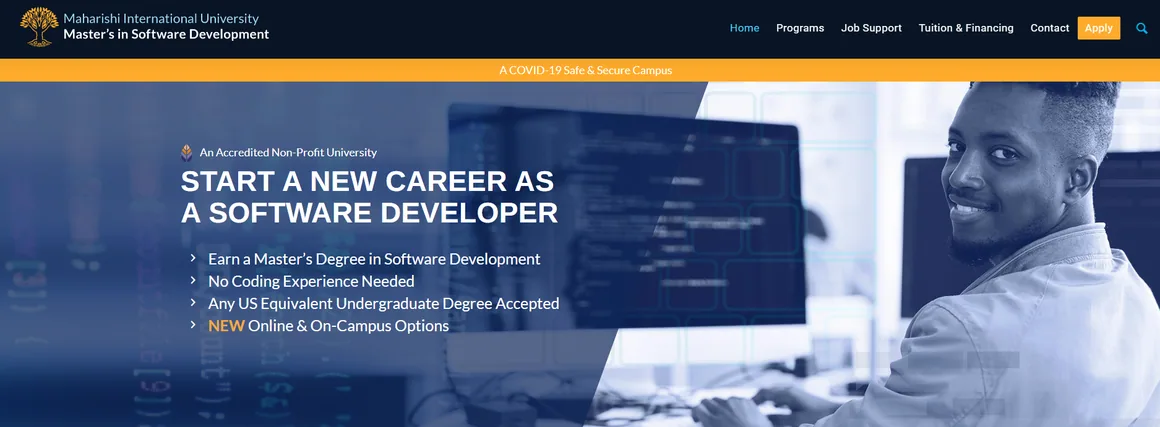Viewport: 1160px width, 427px height.
Task: Click 'Start a New Career as' headline line
Action: [368, 182]
